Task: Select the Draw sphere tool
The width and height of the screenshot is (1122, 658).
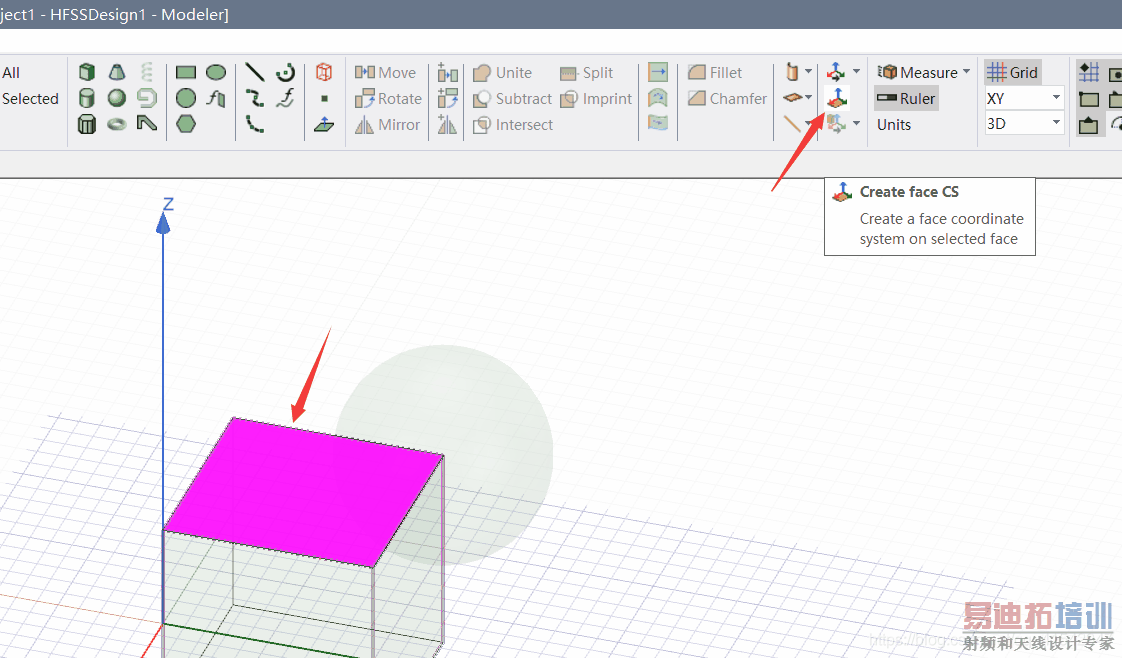Action: (x=117, y=98)
